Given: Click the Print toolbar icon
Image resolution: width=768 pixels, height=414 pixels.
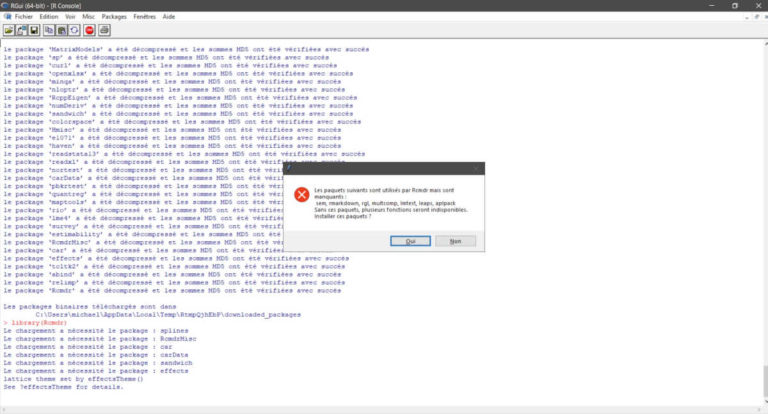Looking at the screenshot, I should tap(104, 30).
